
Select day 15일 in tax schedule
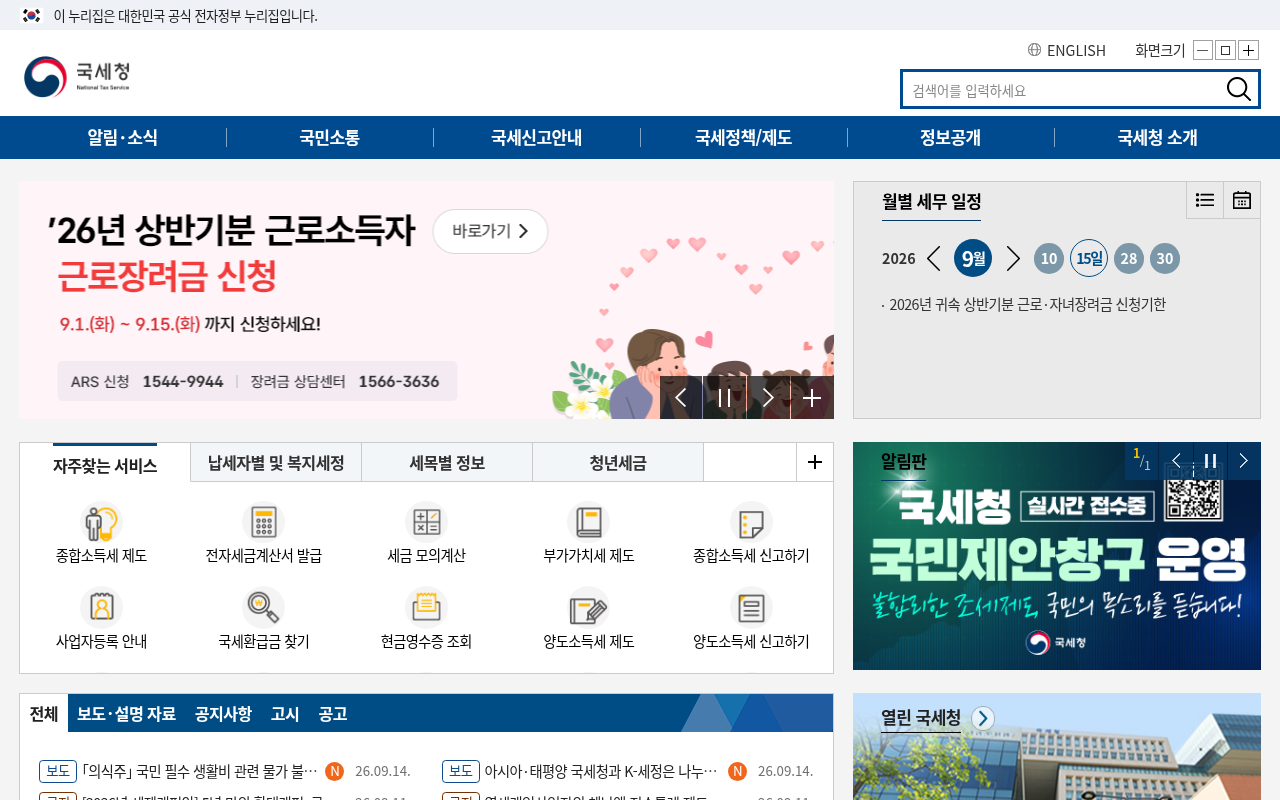1089,258
